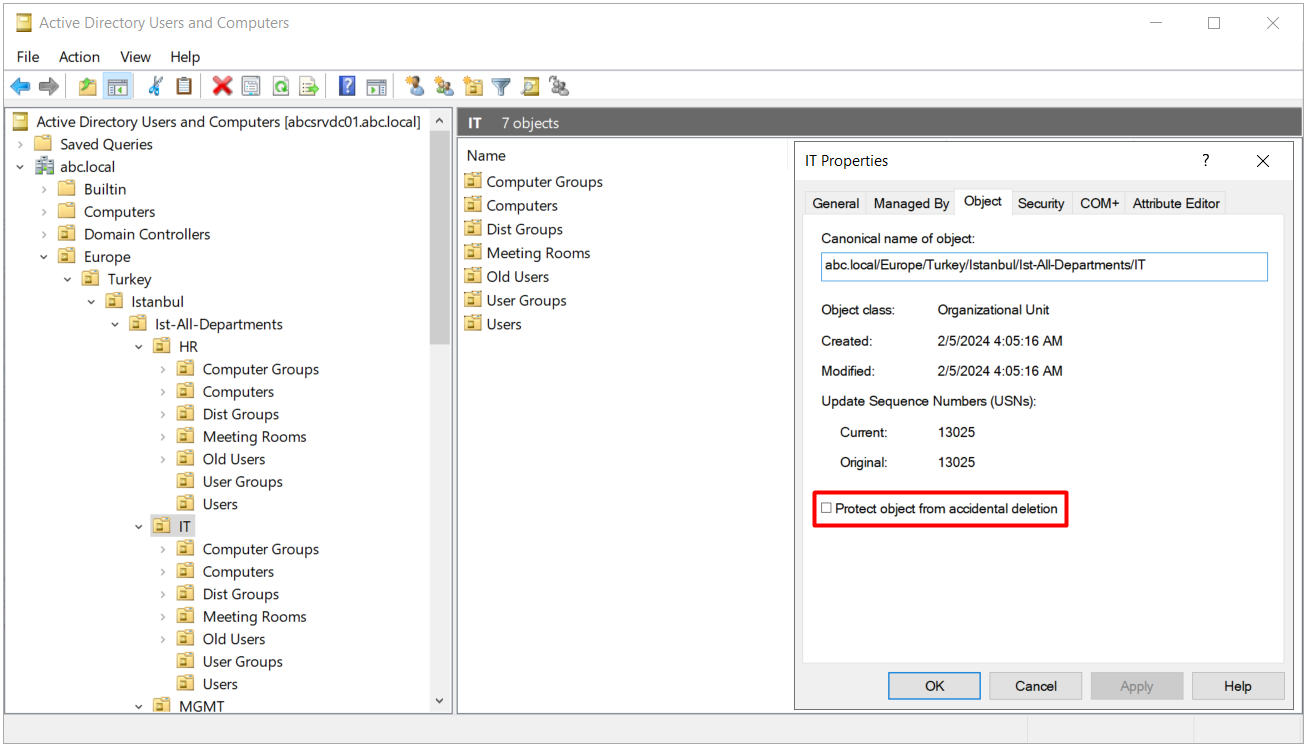Toggle the Show/Hide Console Tree toolbar icon

pyautogui.click(x=117, y=87)
